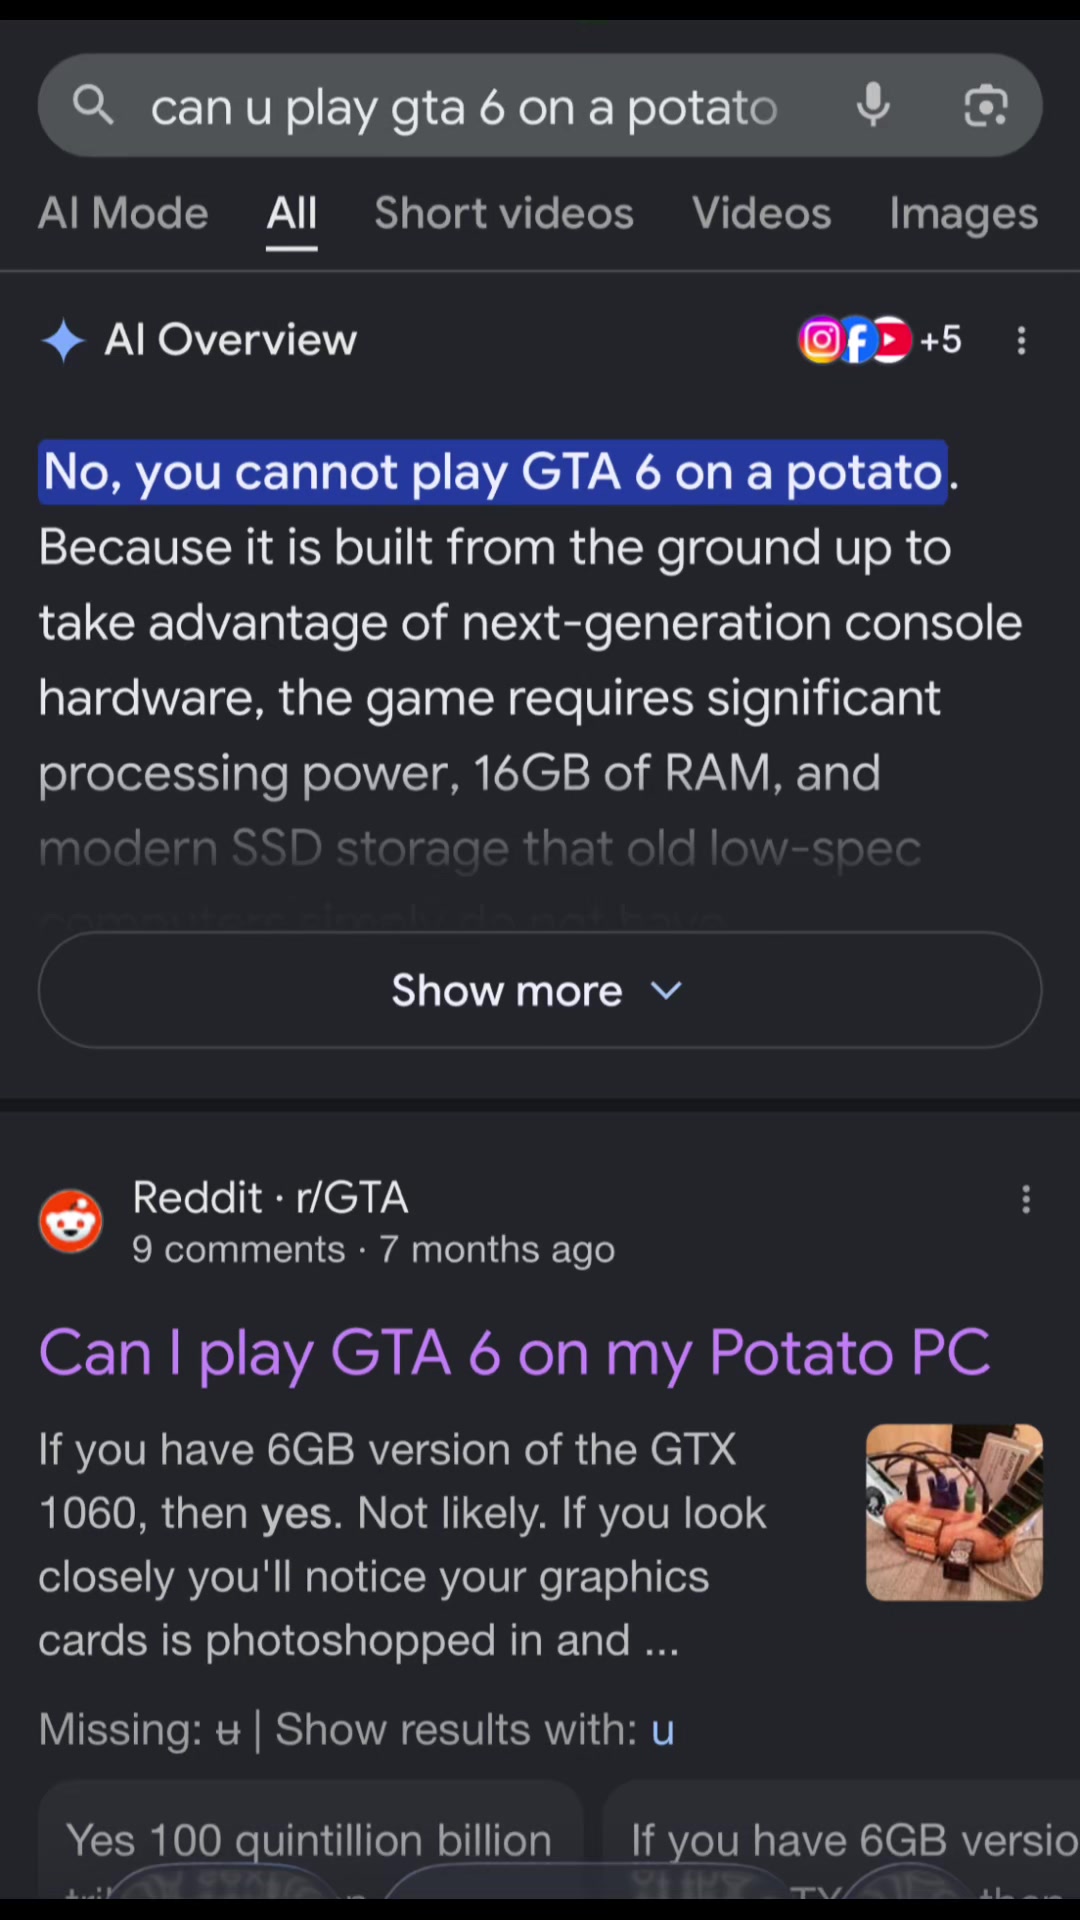The image size is (1080, 1920).
Task: Expand AI Overview with Show more
Action: tap(540, 990)
